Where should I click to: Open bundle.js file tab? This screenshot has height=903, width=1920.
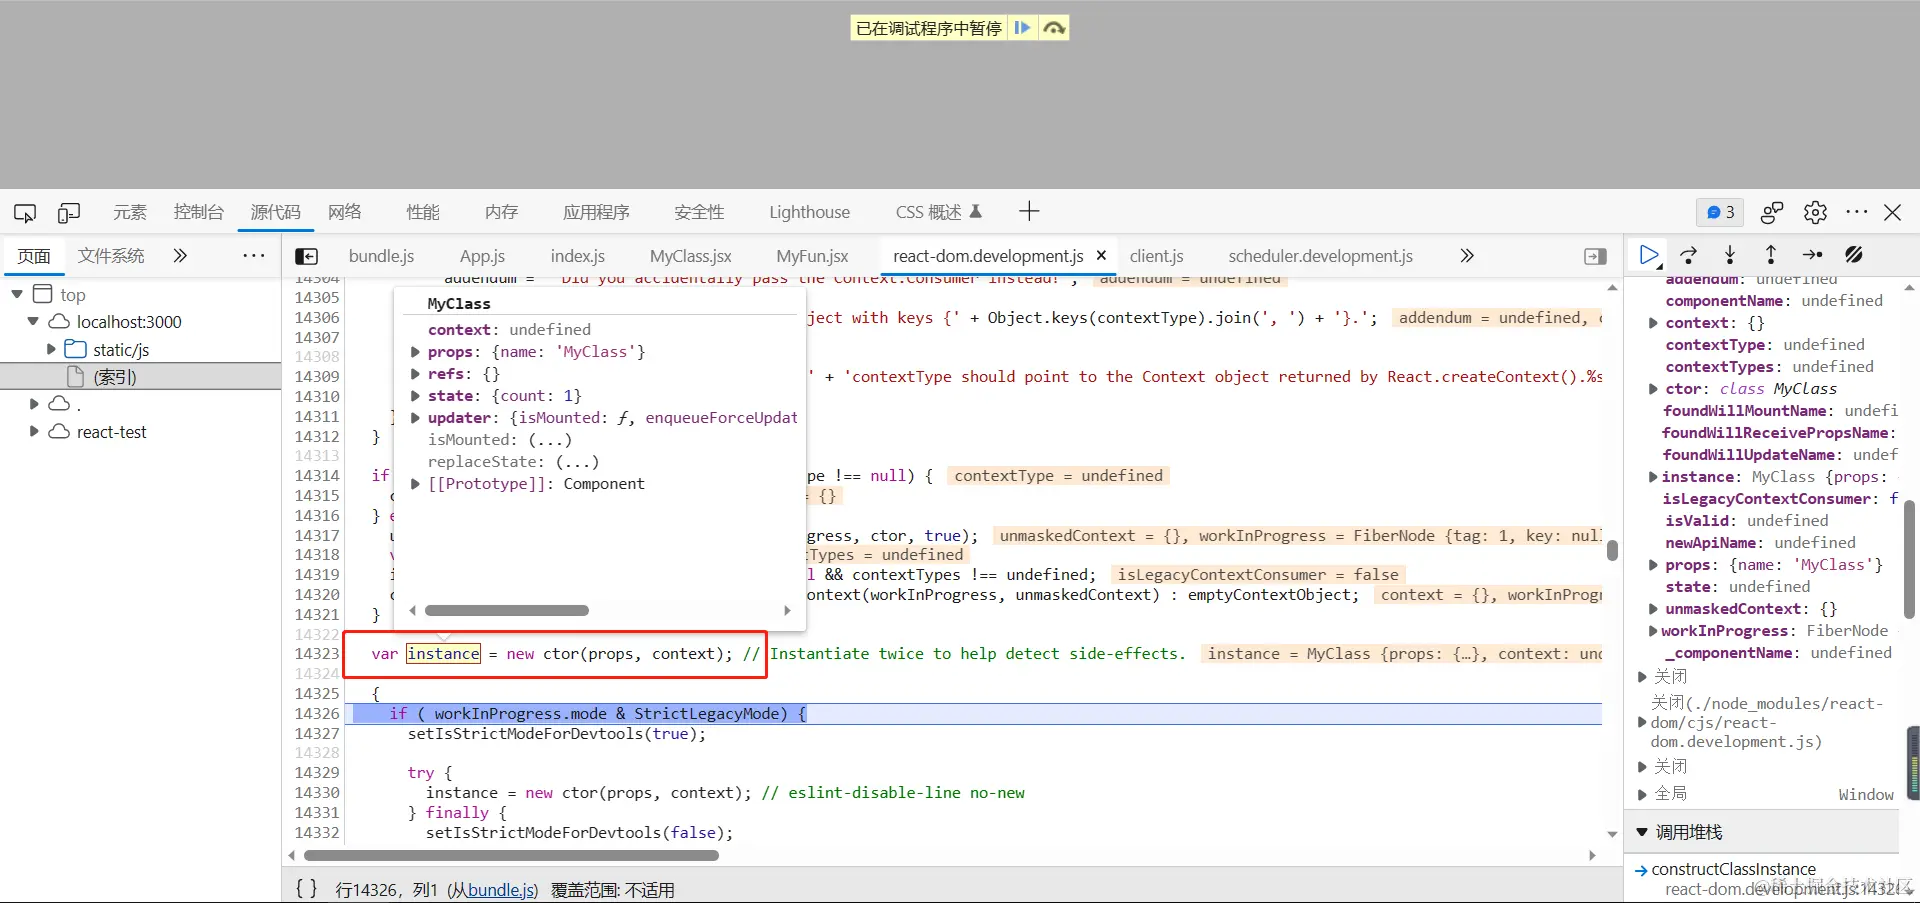coord(381,256)
